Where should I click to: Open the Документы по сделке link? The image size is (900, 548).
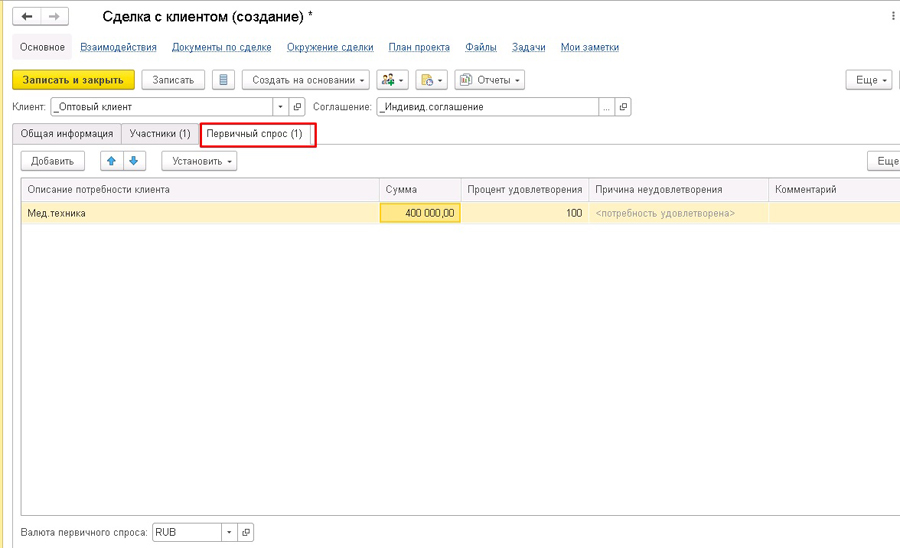point(221,47)
